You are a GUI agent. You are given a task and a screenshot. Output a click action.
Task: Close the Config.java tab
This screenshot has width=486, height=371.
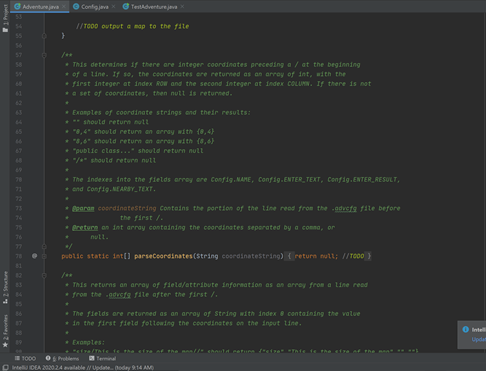[114, 7]
